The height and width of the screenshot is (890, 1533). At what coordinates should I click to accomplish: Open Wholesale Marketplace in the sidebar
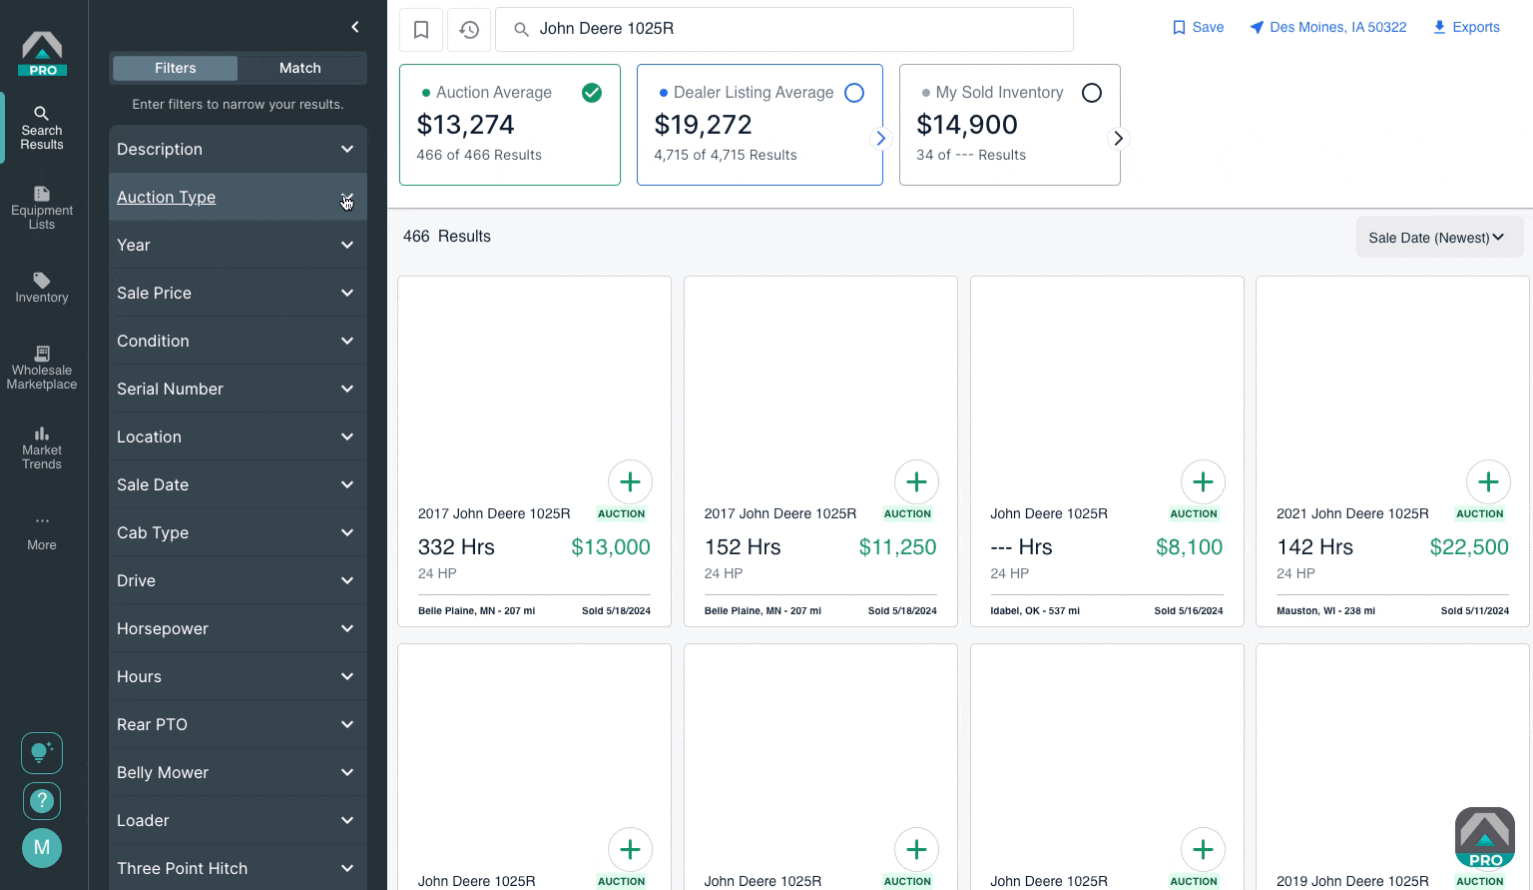(42, 368)
